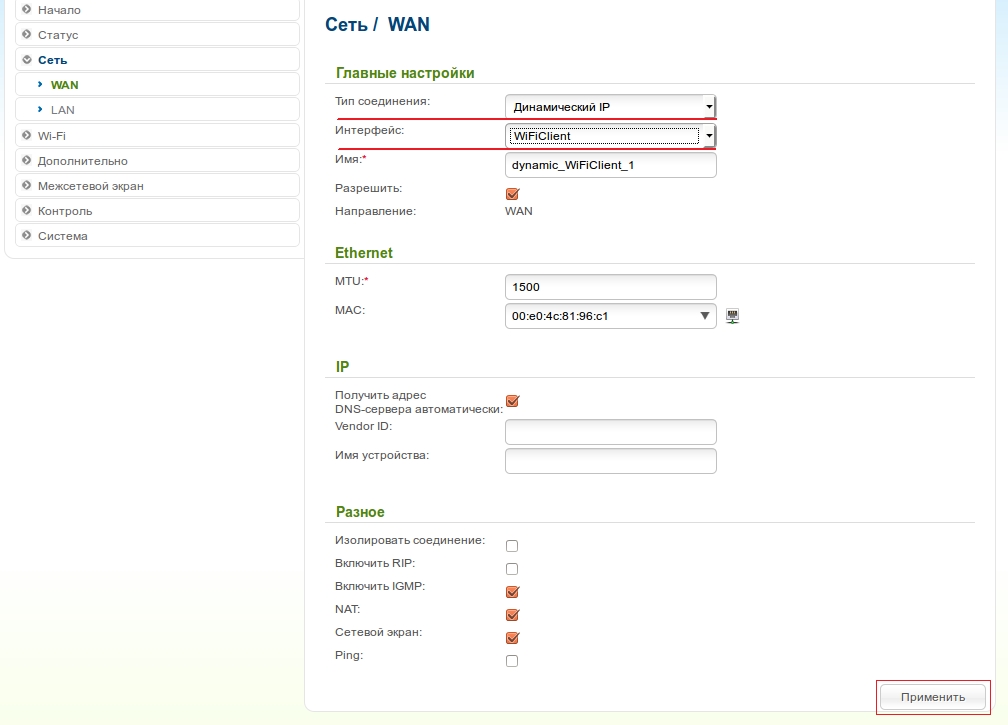1008x725 pixels.
Task: Click the arrow bullet beside Система
Action: pyautogui.click(x=26, y=236)
